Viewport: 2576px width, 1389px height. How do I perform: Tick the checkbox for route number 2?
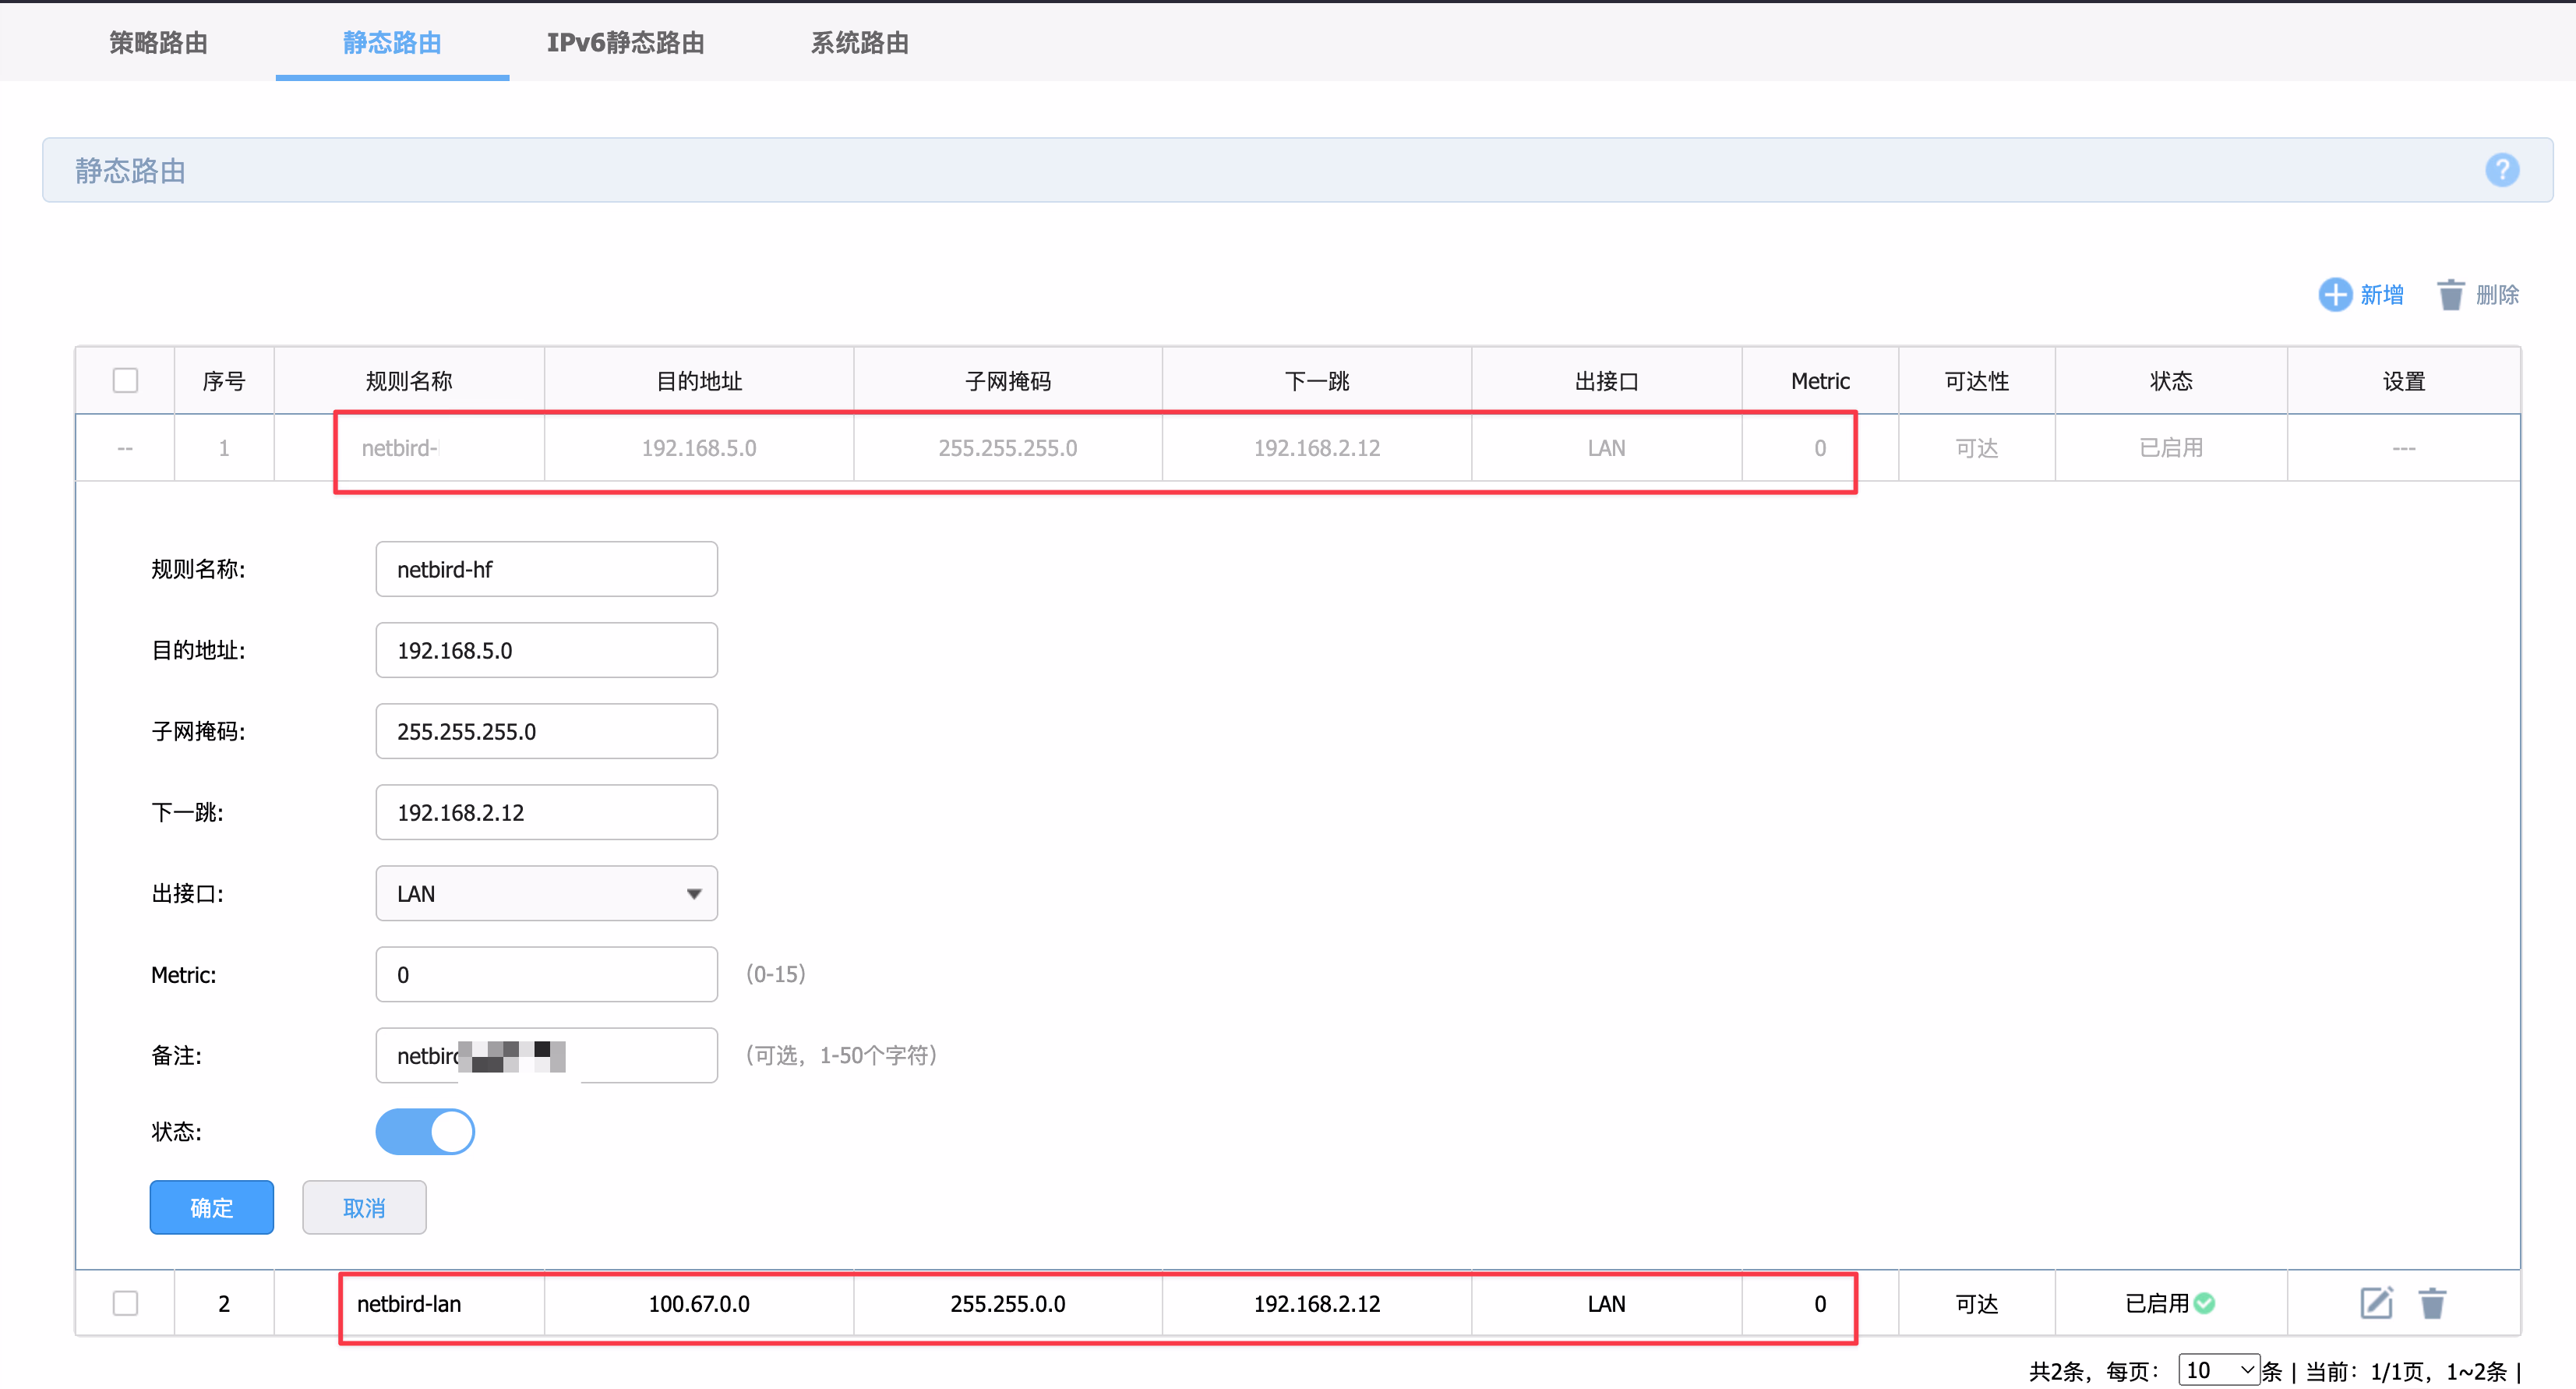click(x=125, y=1303)
